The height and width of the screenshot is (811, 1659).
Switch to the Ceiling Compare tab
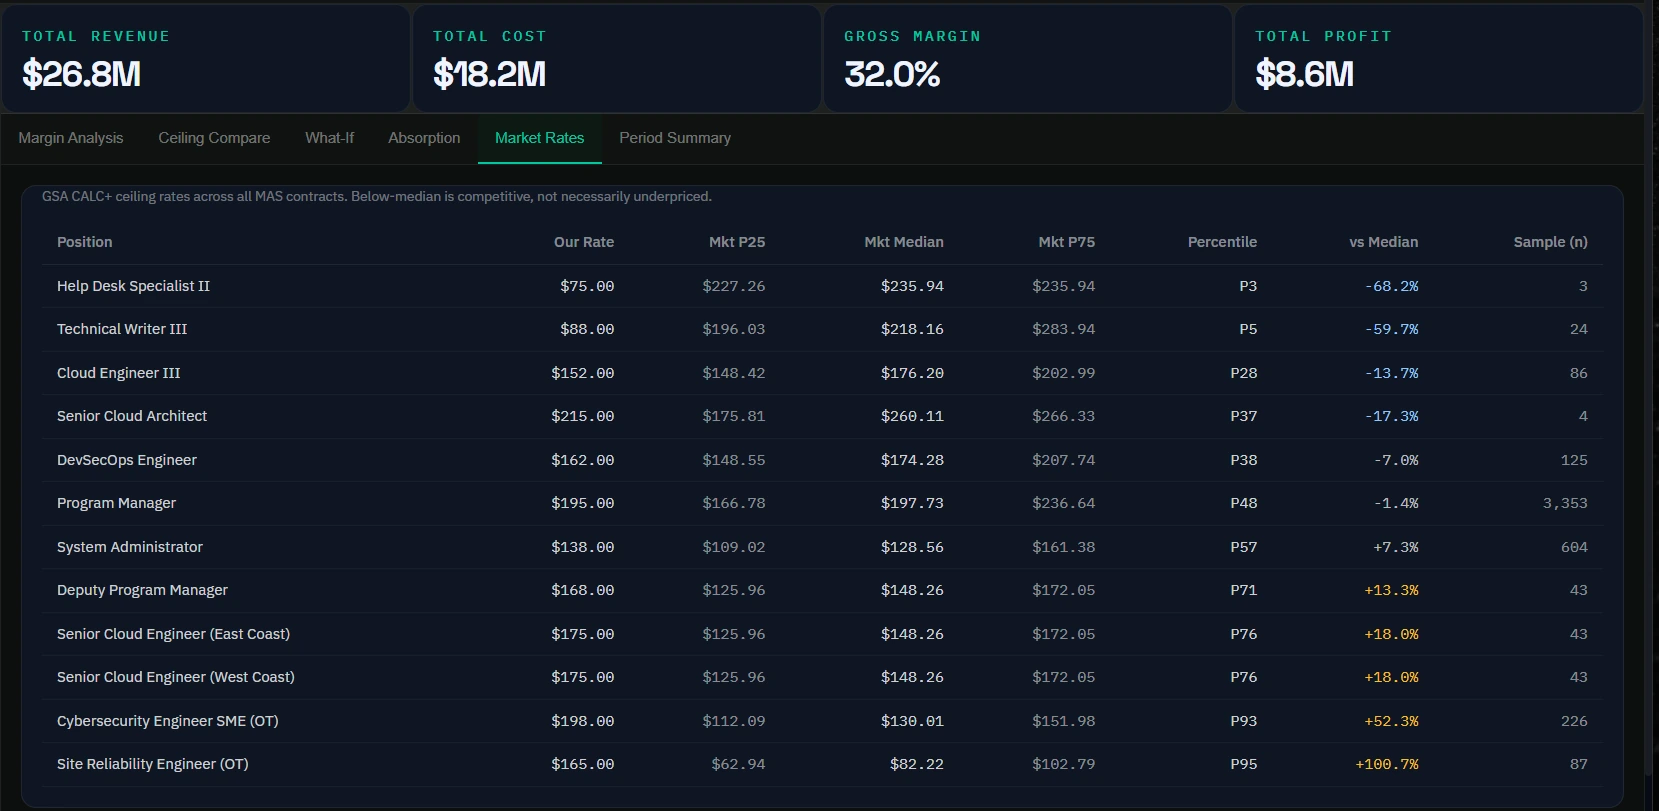tap(214, 138)
